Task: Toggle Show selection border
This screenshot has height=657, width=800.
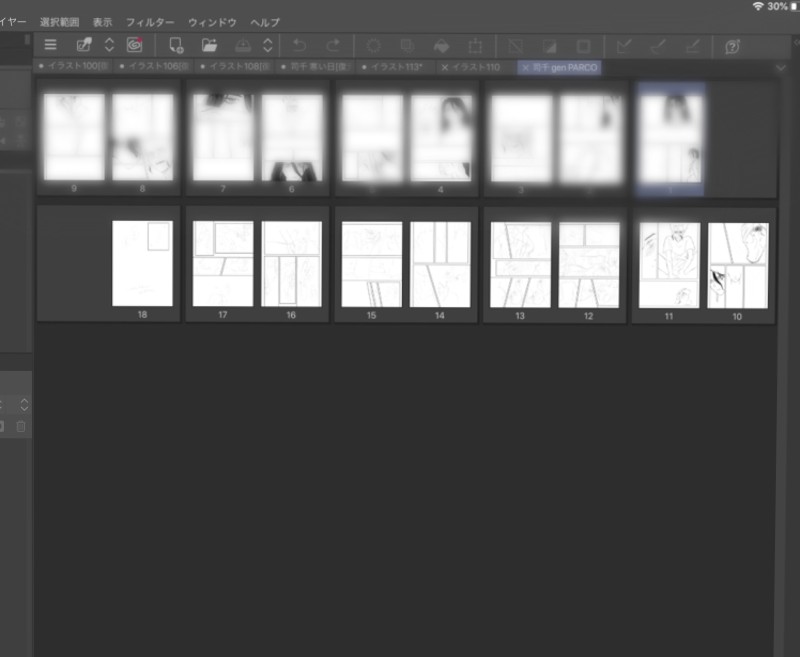Action: tap(583, 47)
